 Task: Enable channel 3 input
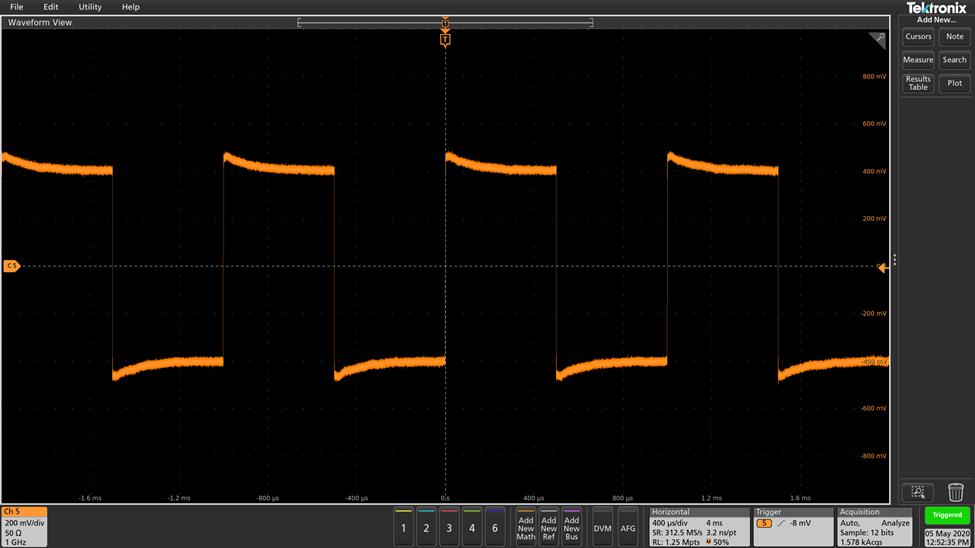pos(449,526)
